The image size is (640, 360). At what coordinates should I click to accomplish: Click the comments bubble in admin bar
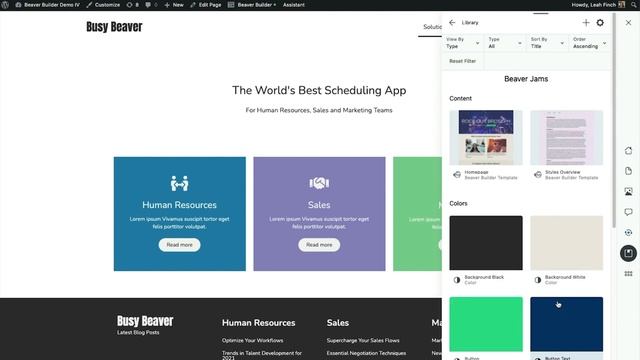tap(151, 5)
